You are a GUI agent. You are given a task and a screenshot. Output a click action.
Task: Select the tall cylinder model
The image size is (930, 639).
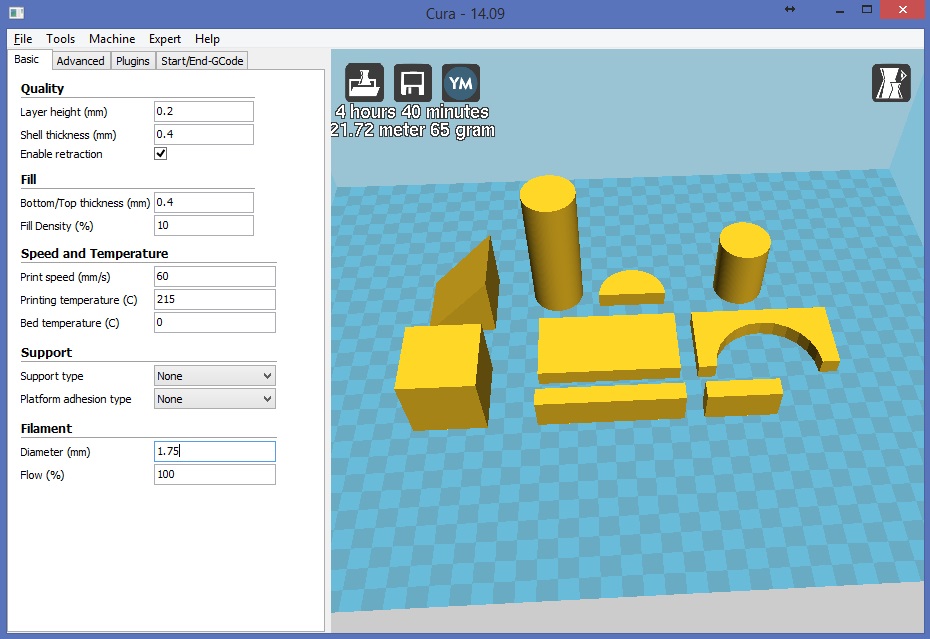[x=551, y=243]
